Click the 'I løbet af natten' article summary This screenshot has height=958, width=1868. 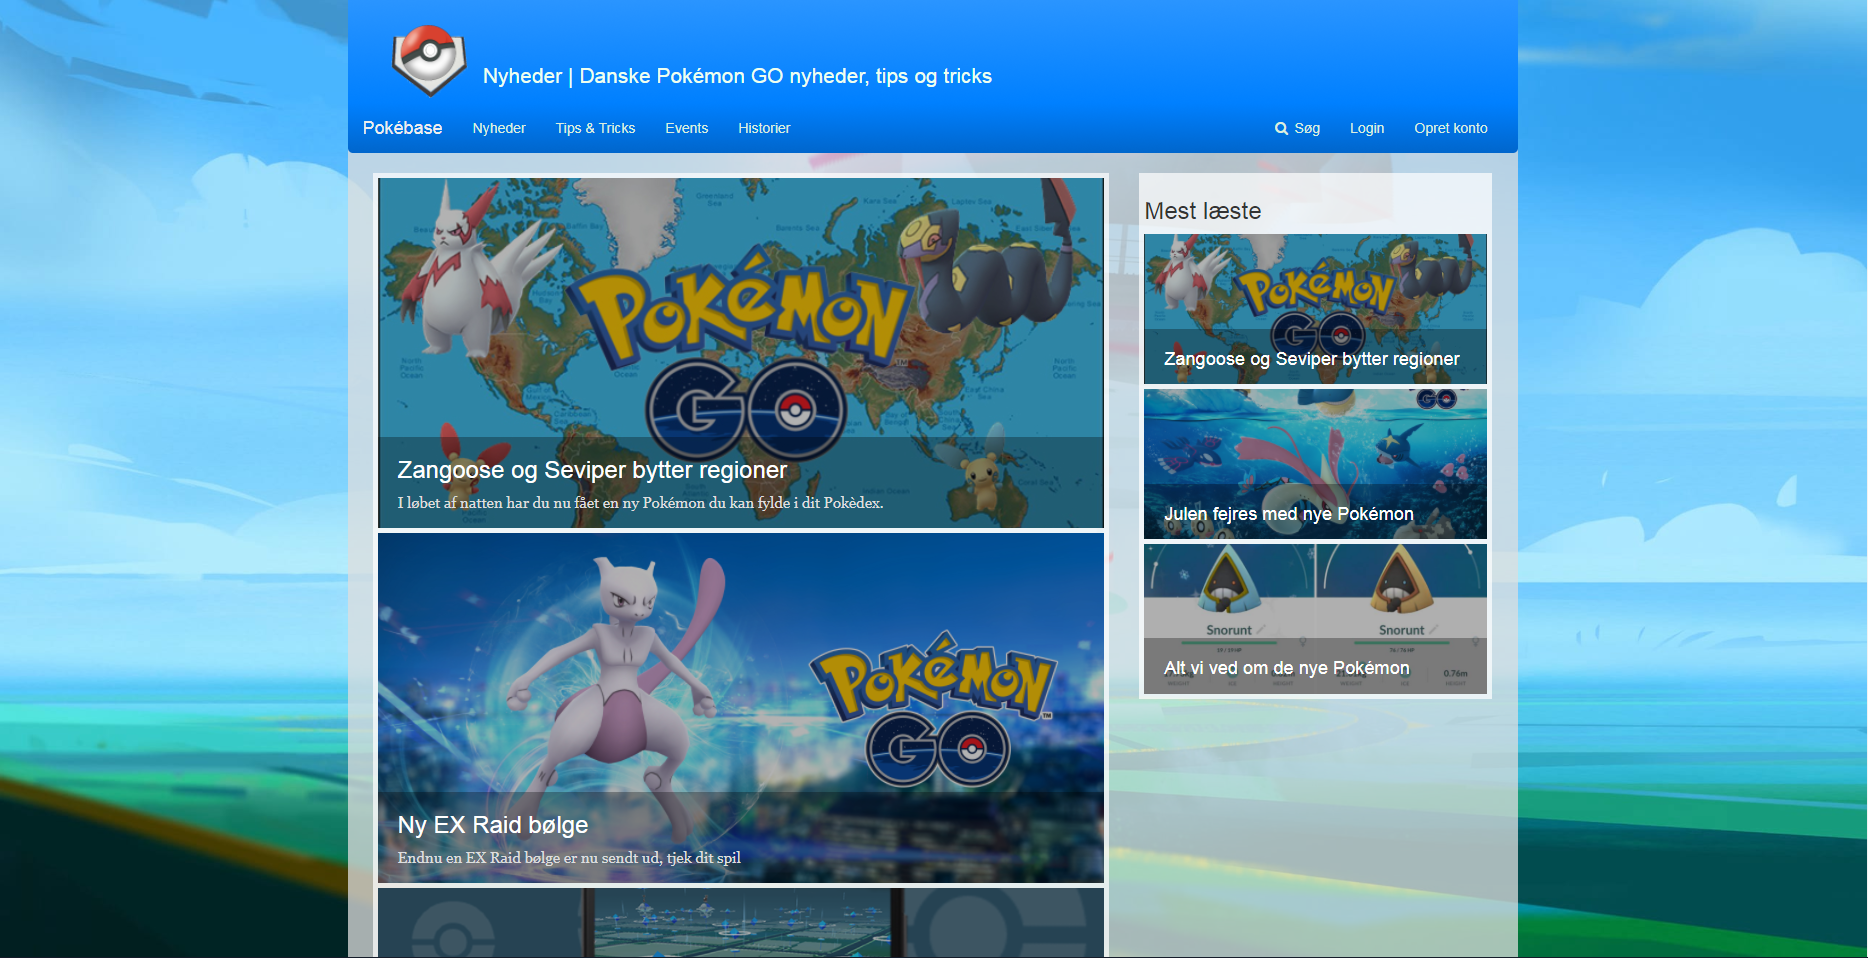(x=640, y=503)
